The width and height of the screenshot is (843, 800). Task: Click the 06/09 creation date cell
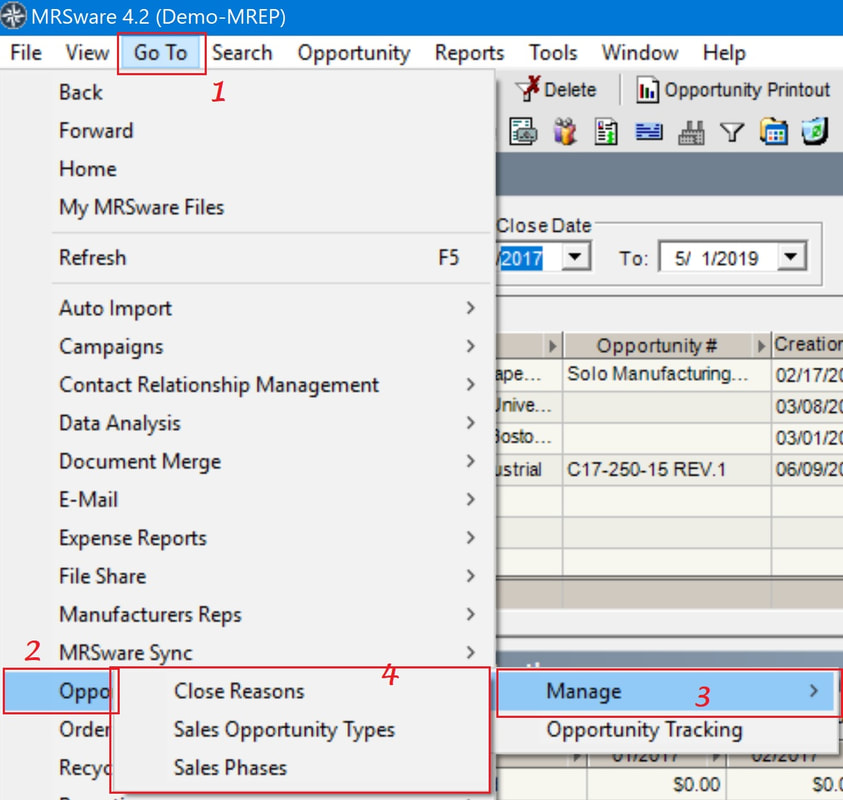[x=808, y=470]
